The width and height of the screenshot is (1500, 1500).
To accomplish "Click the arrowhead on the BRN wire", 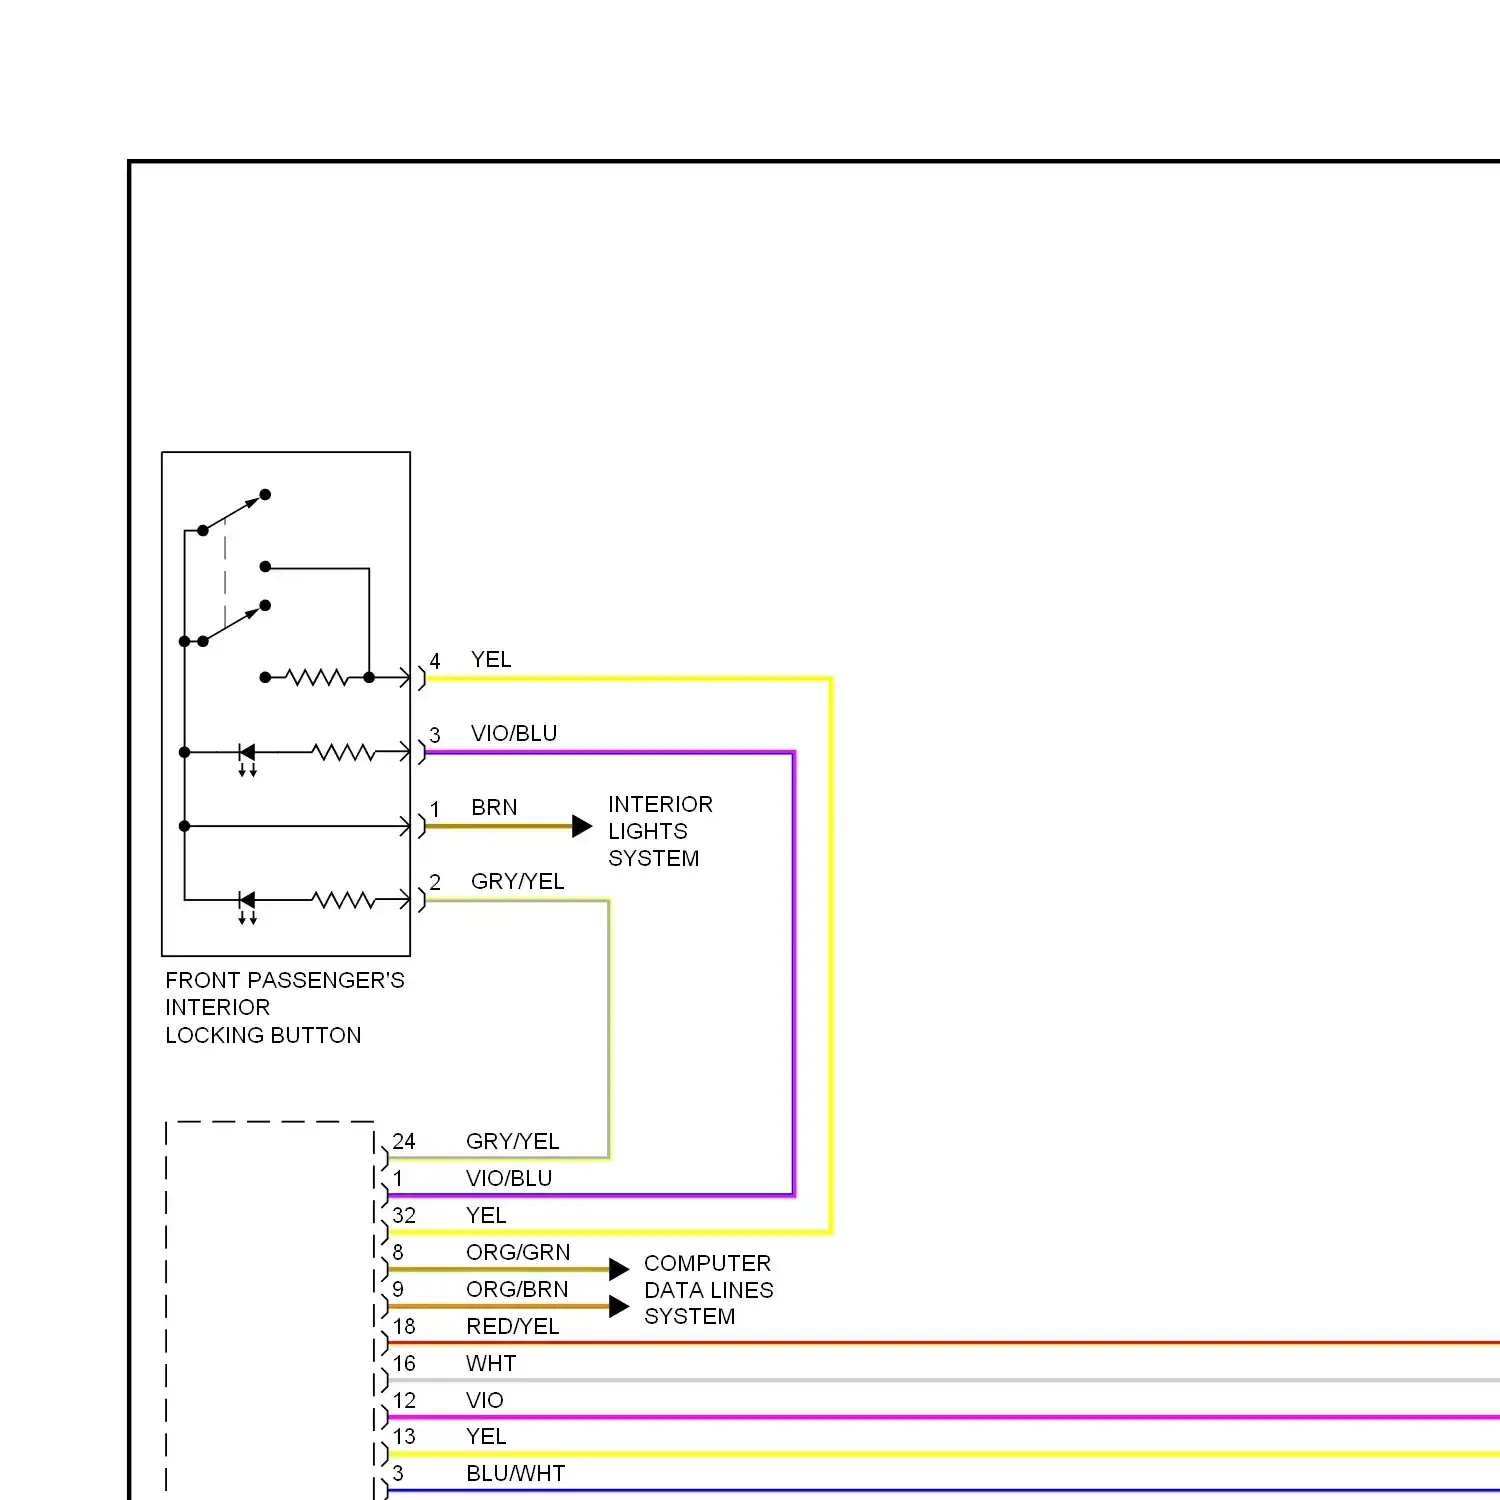I will tap(582, 826).
